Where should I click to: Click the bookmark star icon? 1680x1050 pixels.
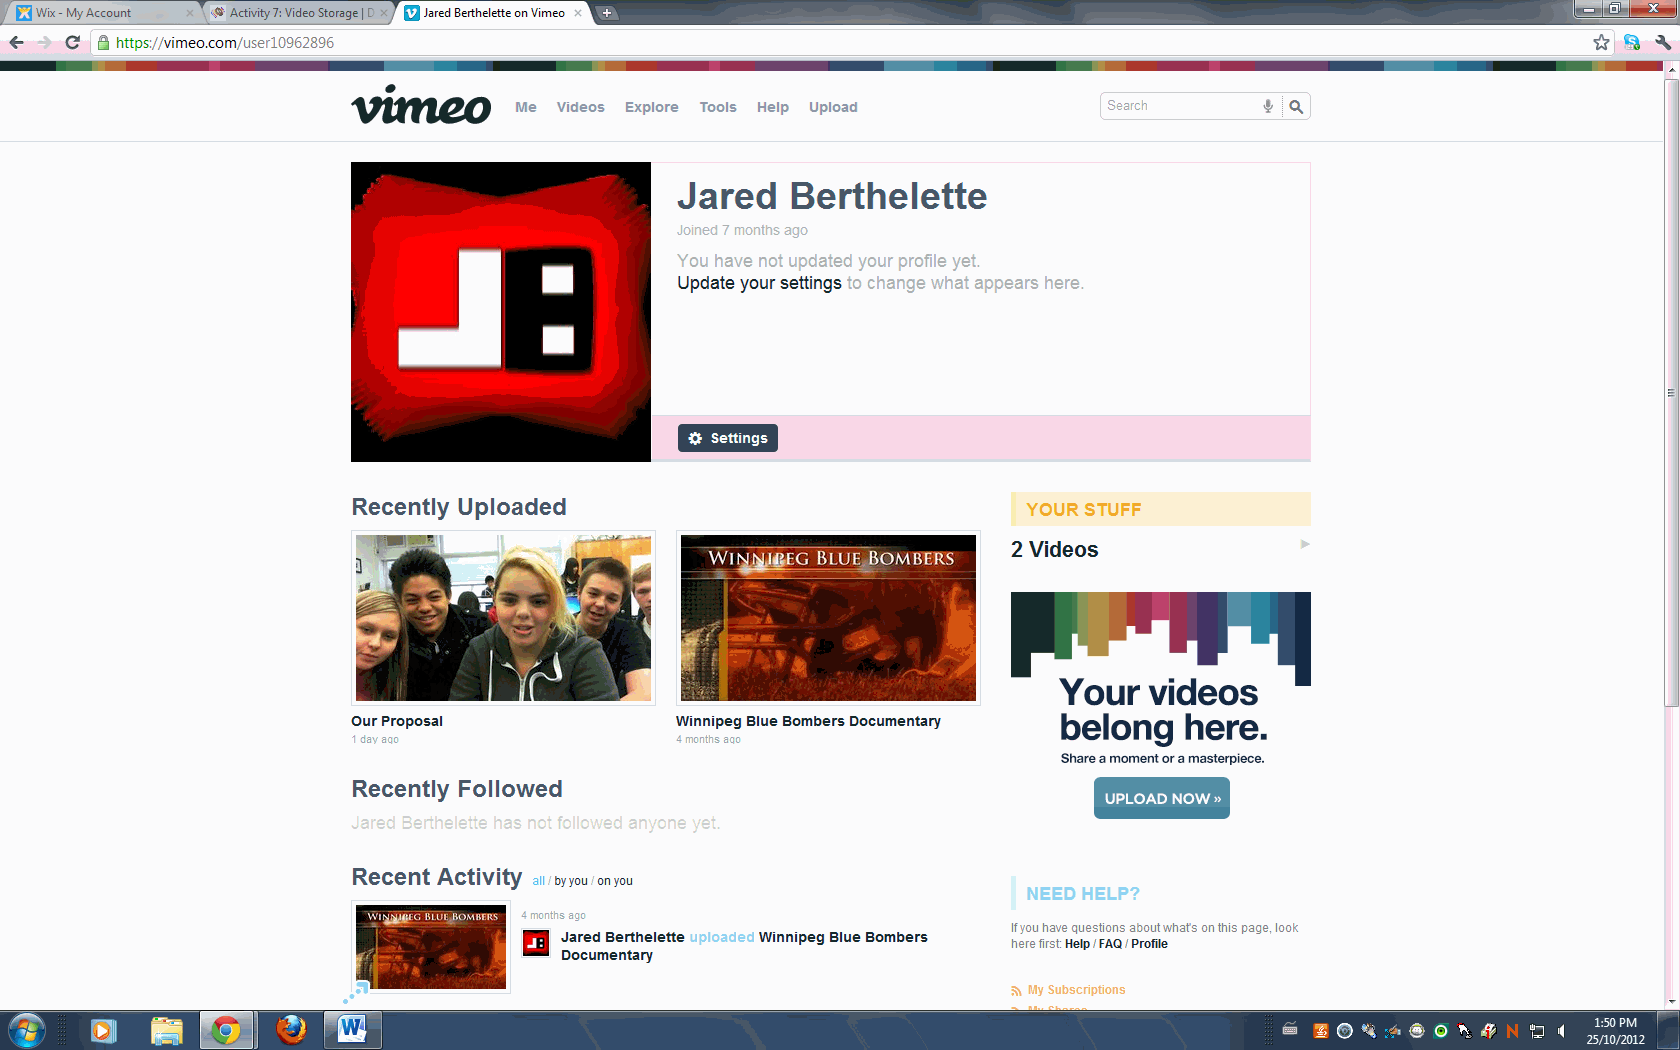[1601, 42]
